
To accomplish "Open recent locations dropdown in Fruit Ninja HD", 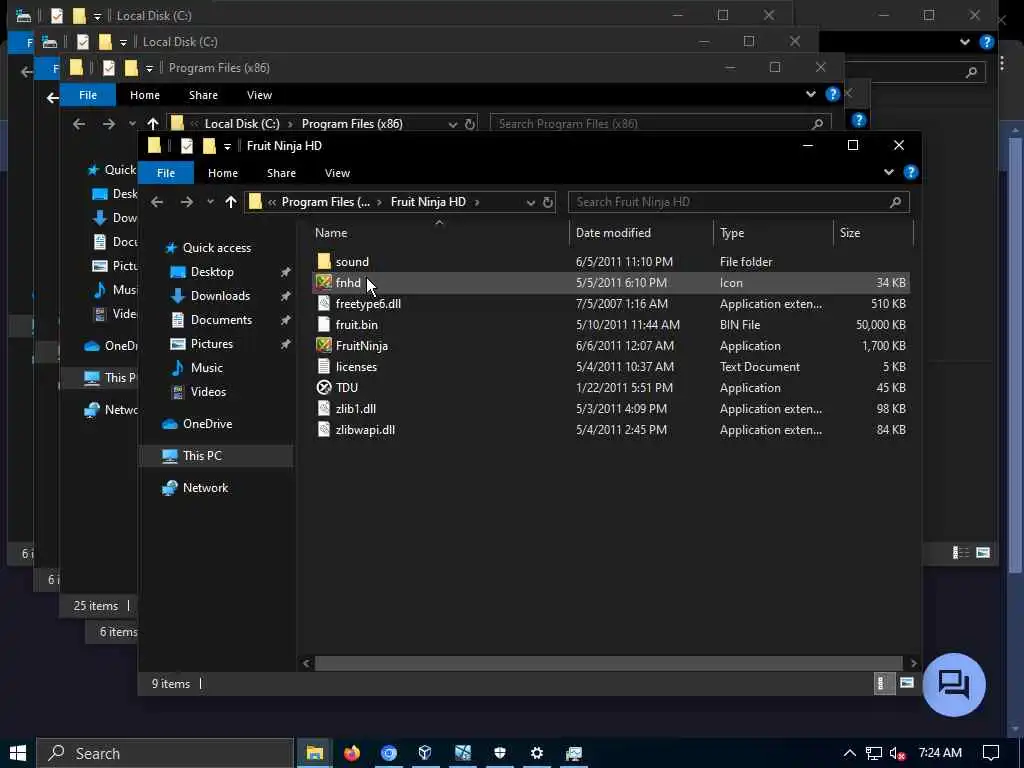I will tap(210, 202).
